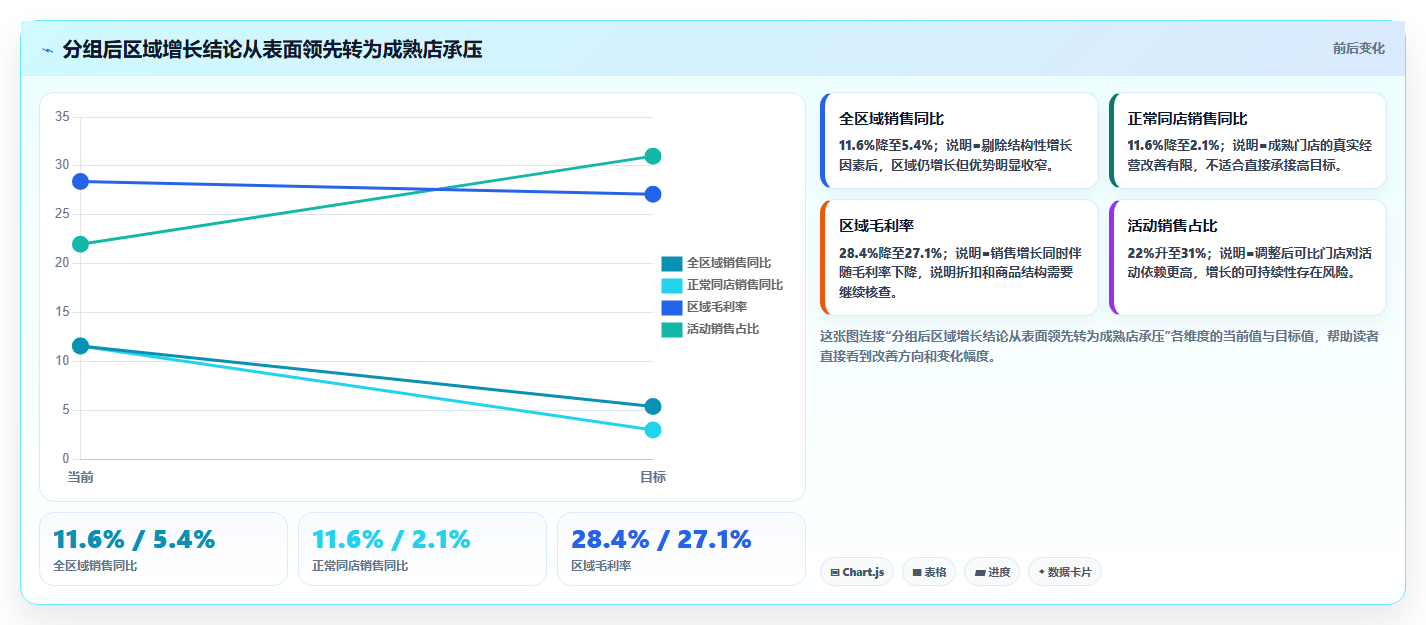
Task: Click the 全区域销售同比 data point at 目标
Action: 653,406
